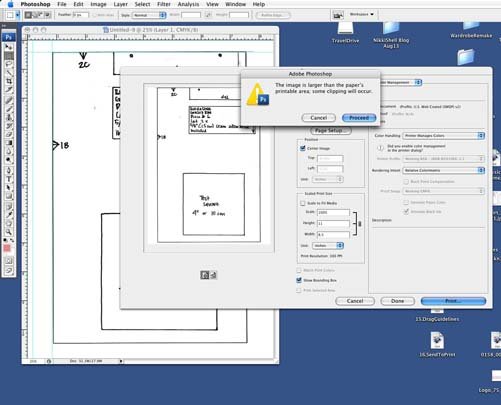Open tool preset picker arrow

coord(18,15)
